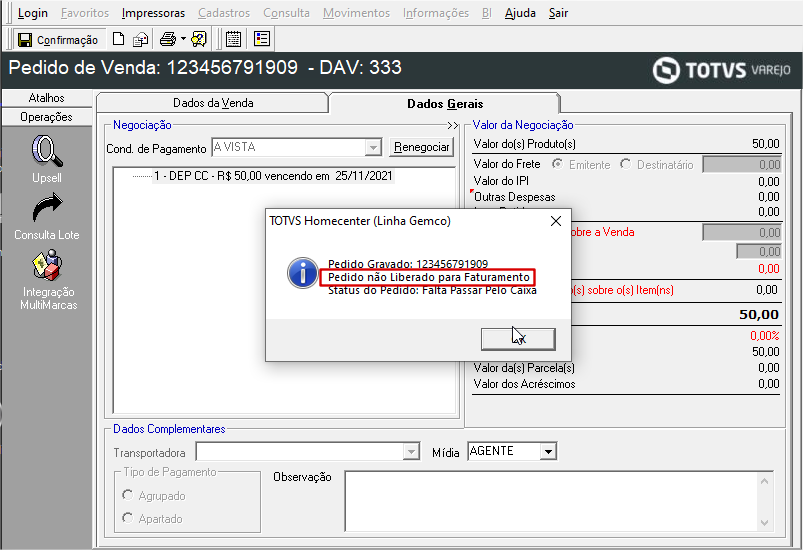Click the Atalhos sidebar header

[47, 98]
